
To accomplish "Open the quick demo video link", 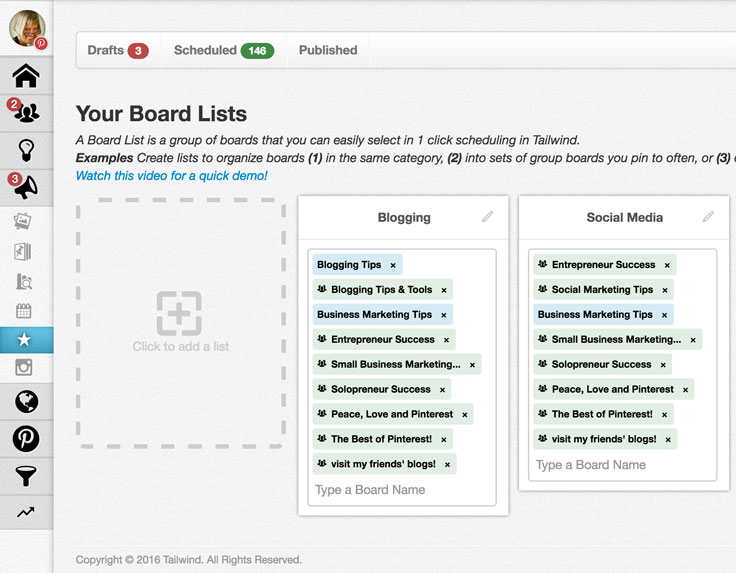I will point(172,176).
